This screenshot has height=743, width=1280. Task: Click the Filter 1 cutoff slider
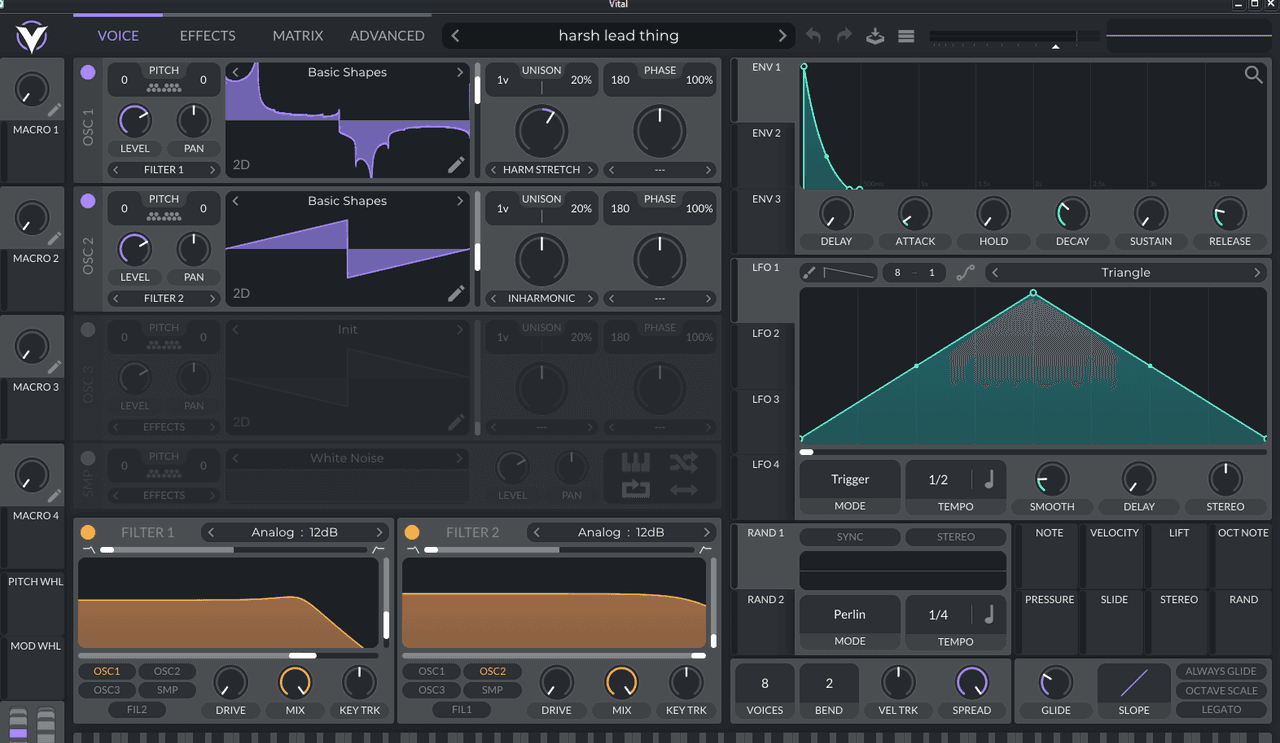pyautogui.click(x=302, y=656)
